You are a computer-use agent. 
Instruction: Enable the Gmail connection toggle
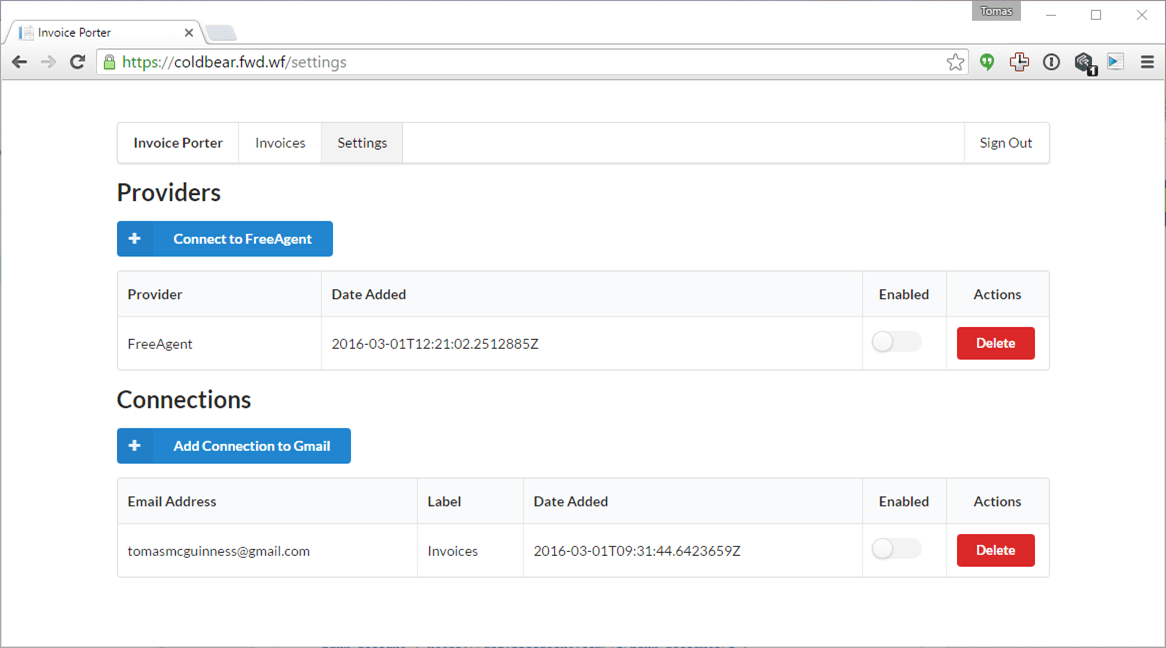click(897, 549)
